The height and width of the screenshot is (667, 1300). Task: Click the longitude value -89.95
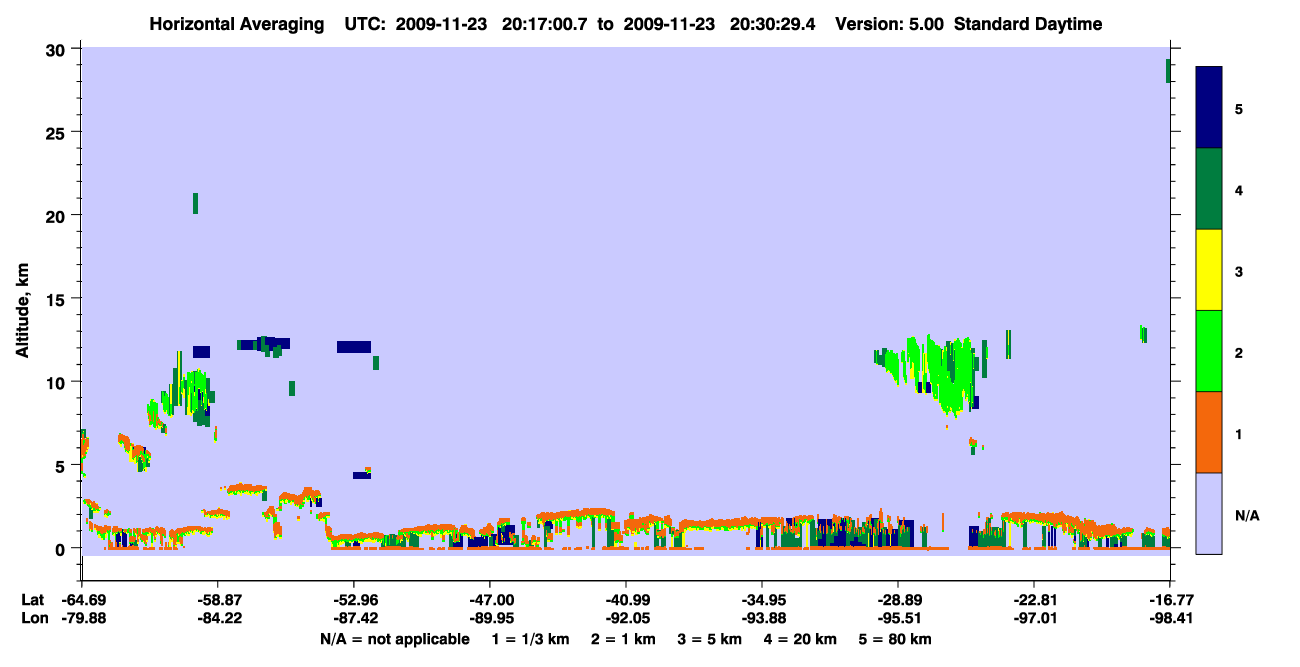click(x=490, y=618)
